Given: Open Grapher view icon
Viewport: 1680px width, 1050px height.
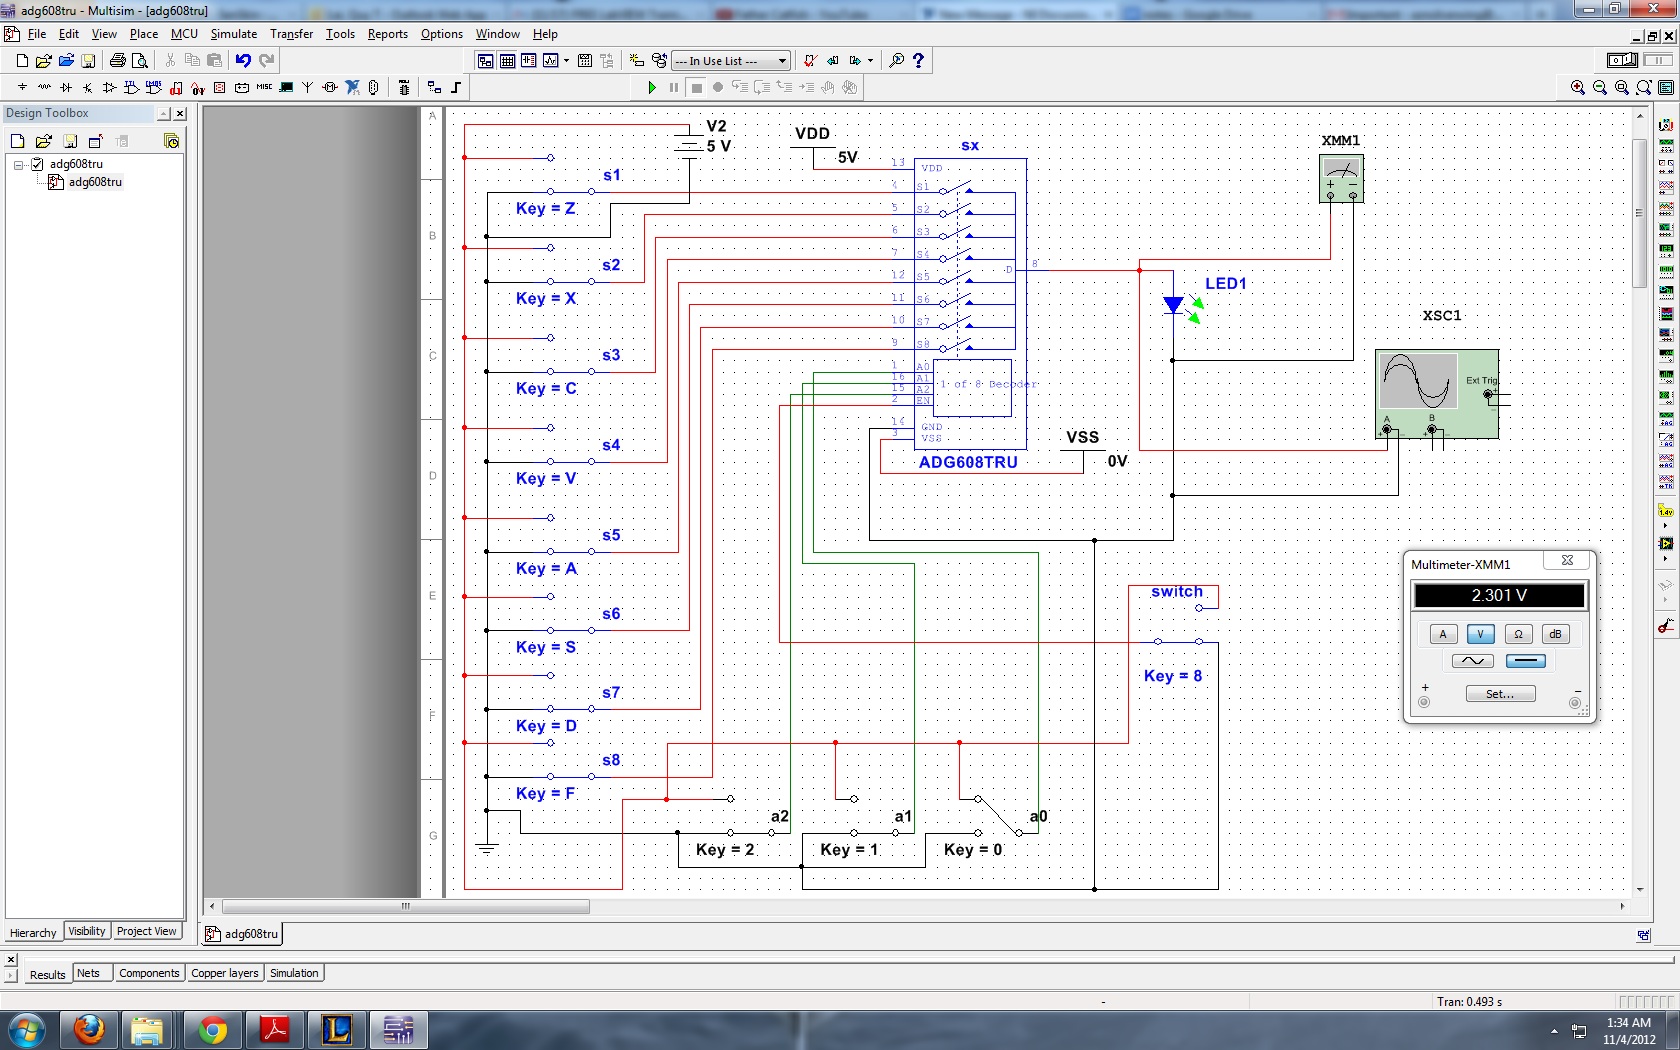Looking at the screenshot, I should pyautogui.click(x=551, y=61).
